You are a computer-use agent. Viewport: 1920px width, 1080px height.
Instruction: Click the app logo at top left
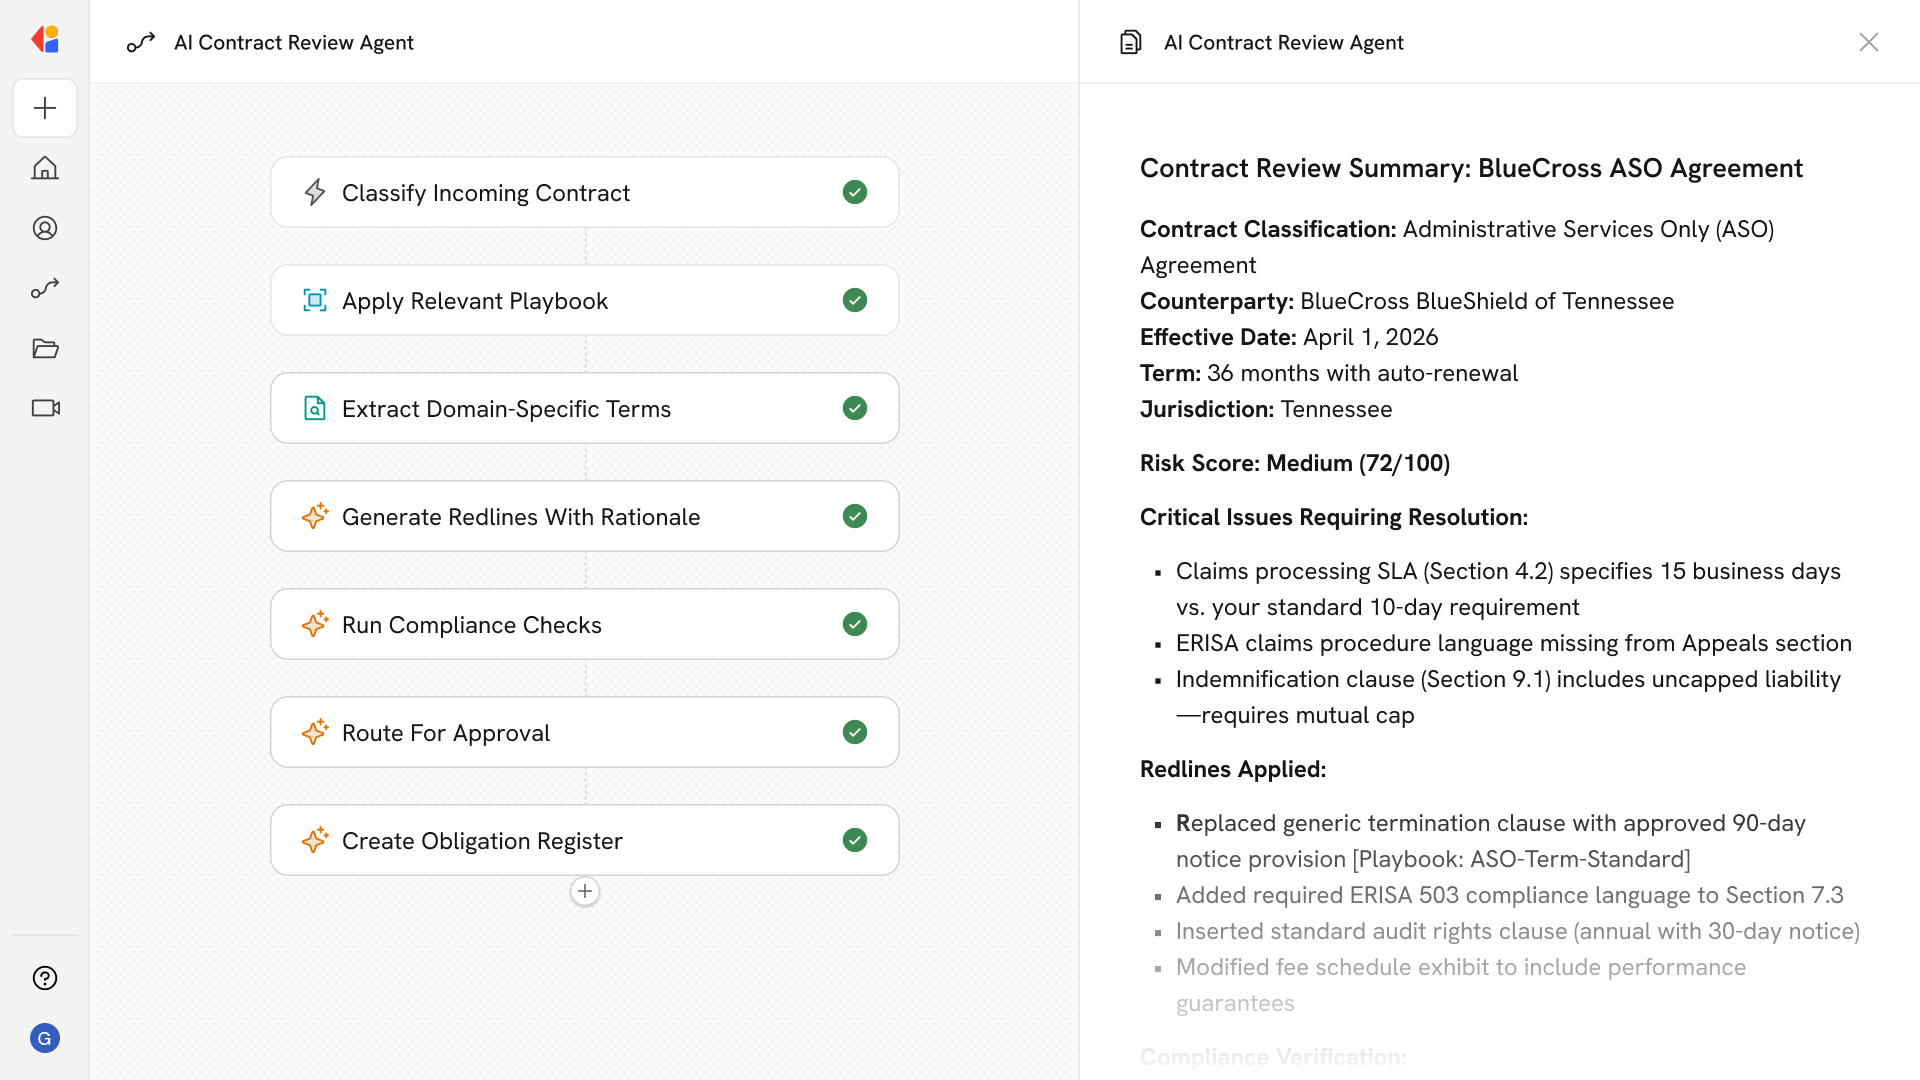[x=45, y=40]
